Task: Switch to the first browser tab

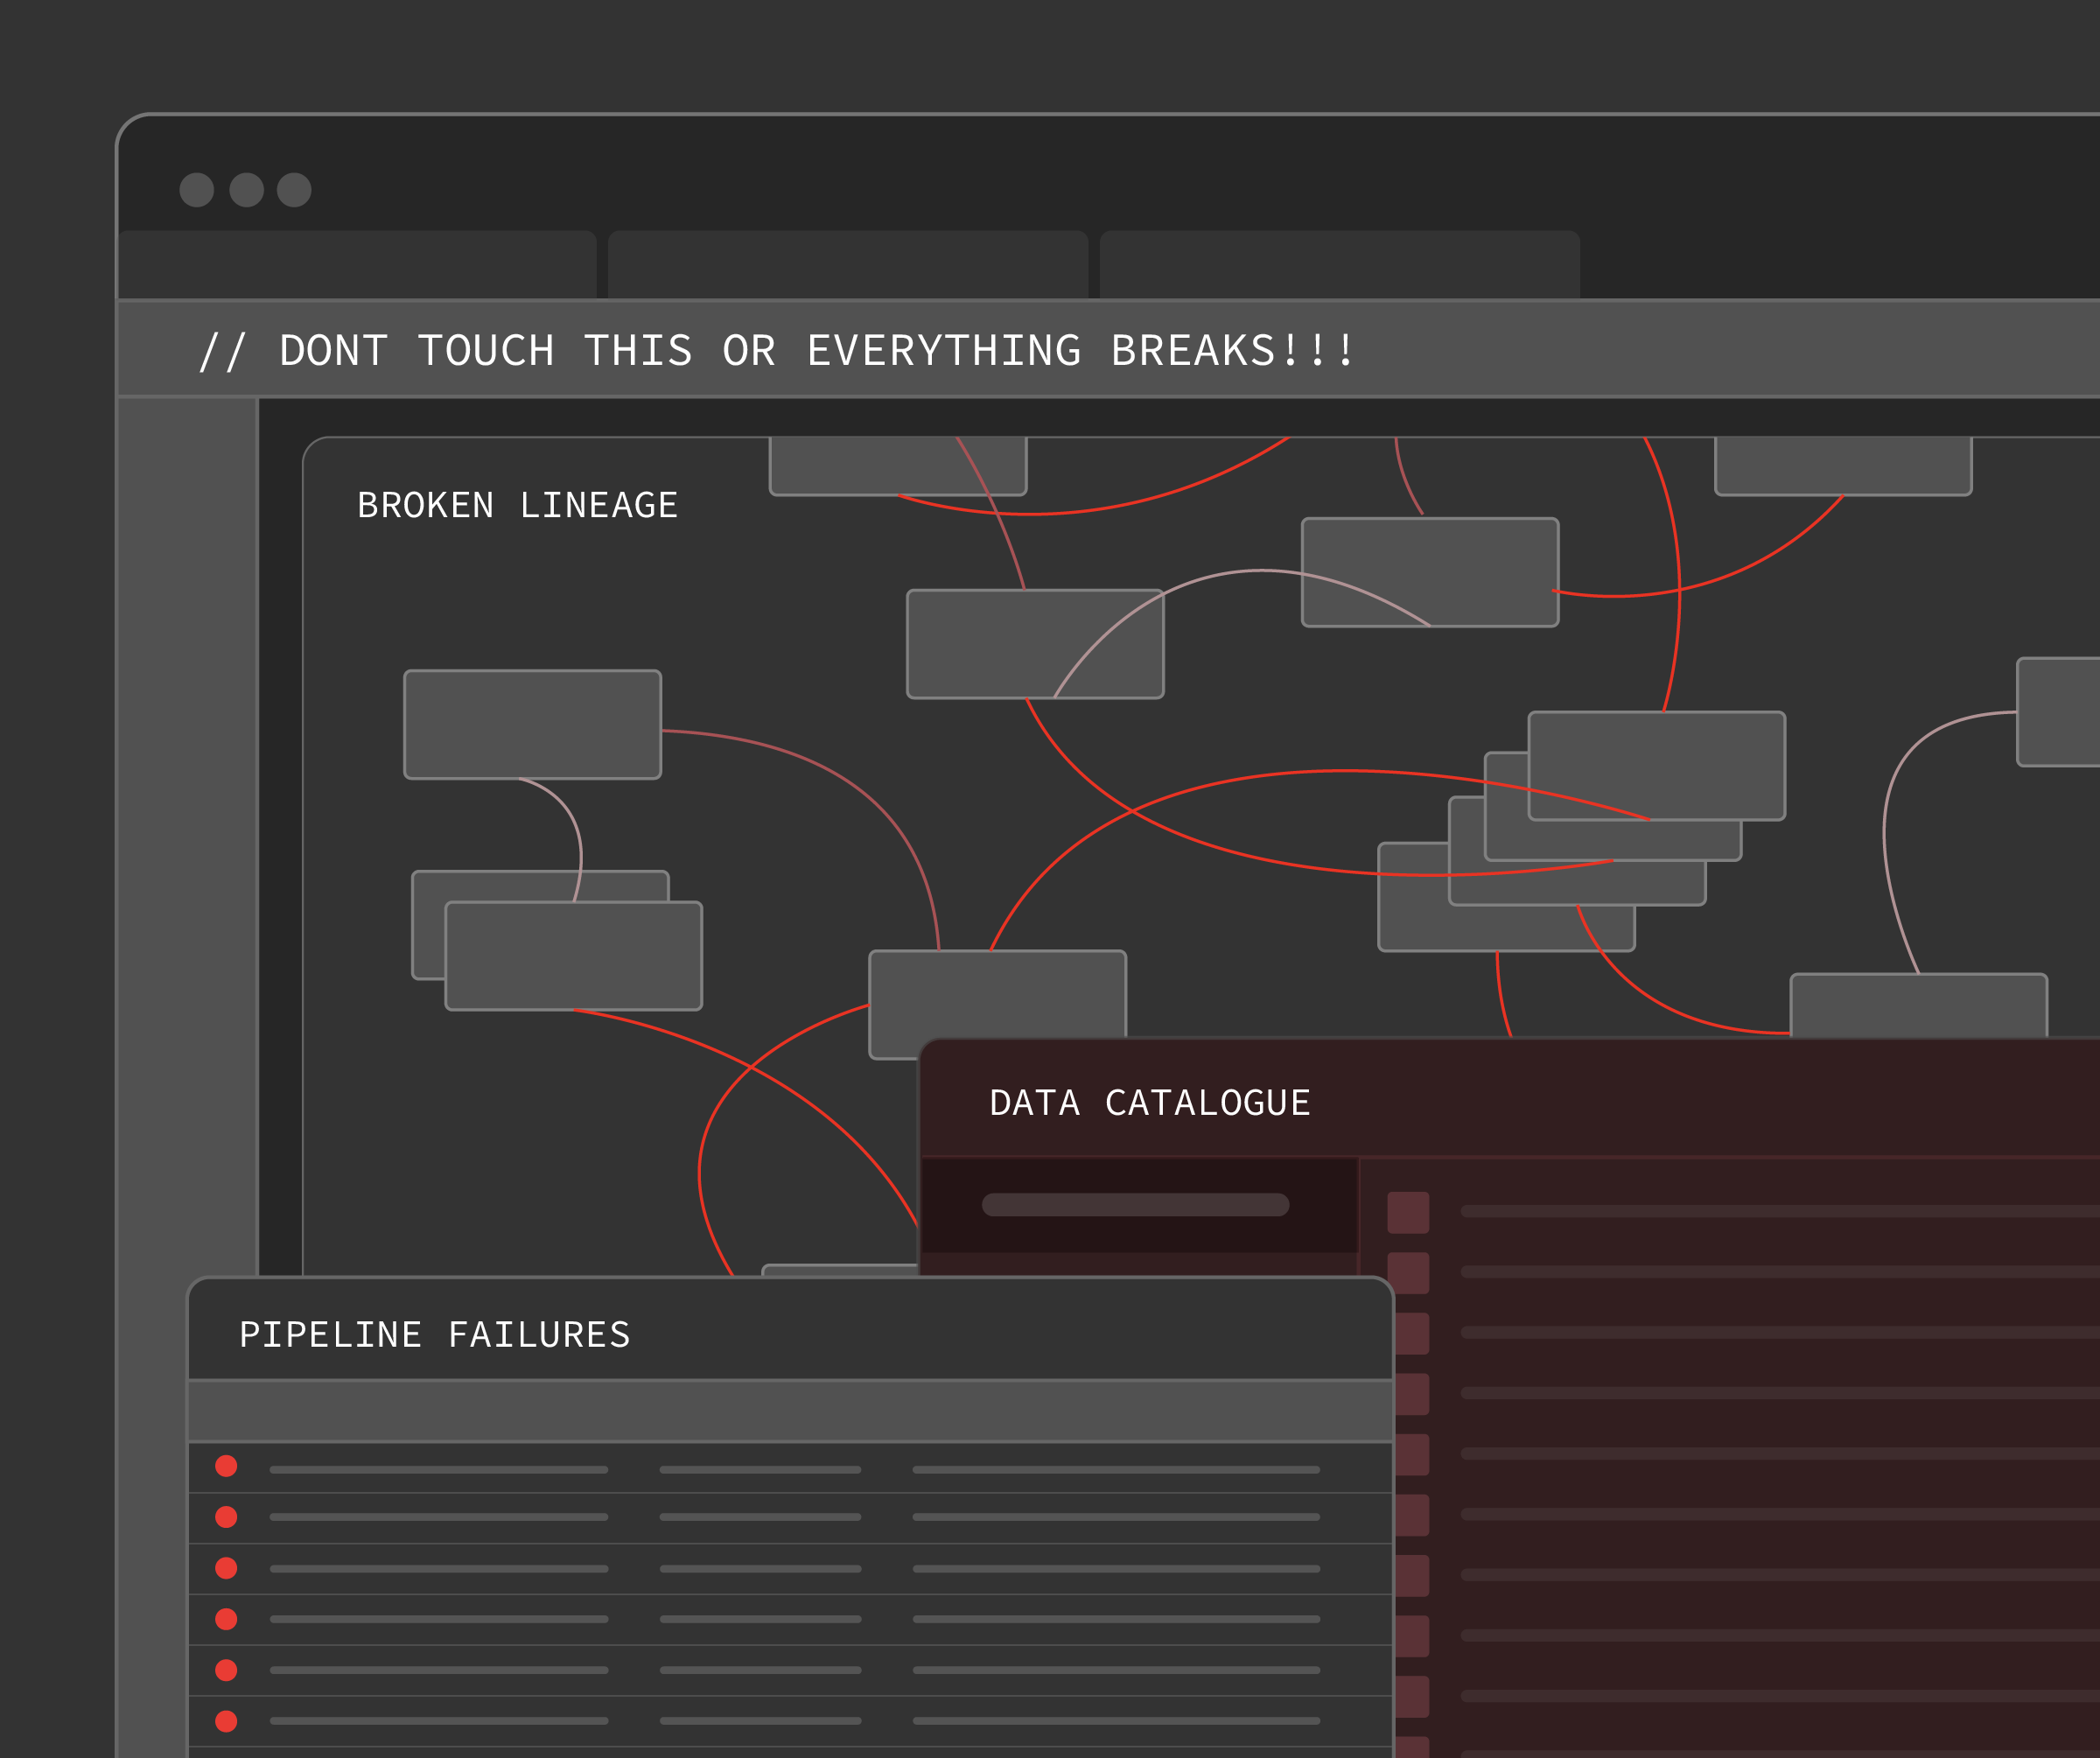Action: 357,265
